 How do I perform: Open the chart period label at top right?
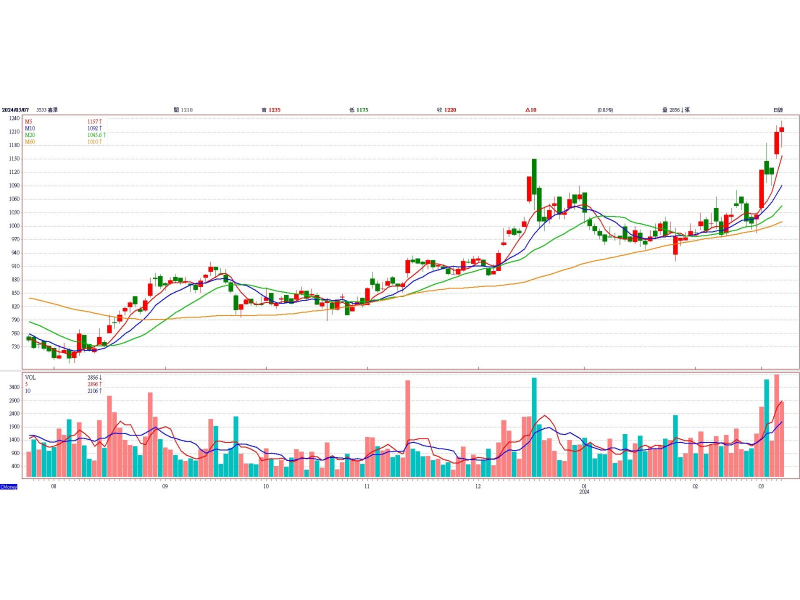(777, 108)
